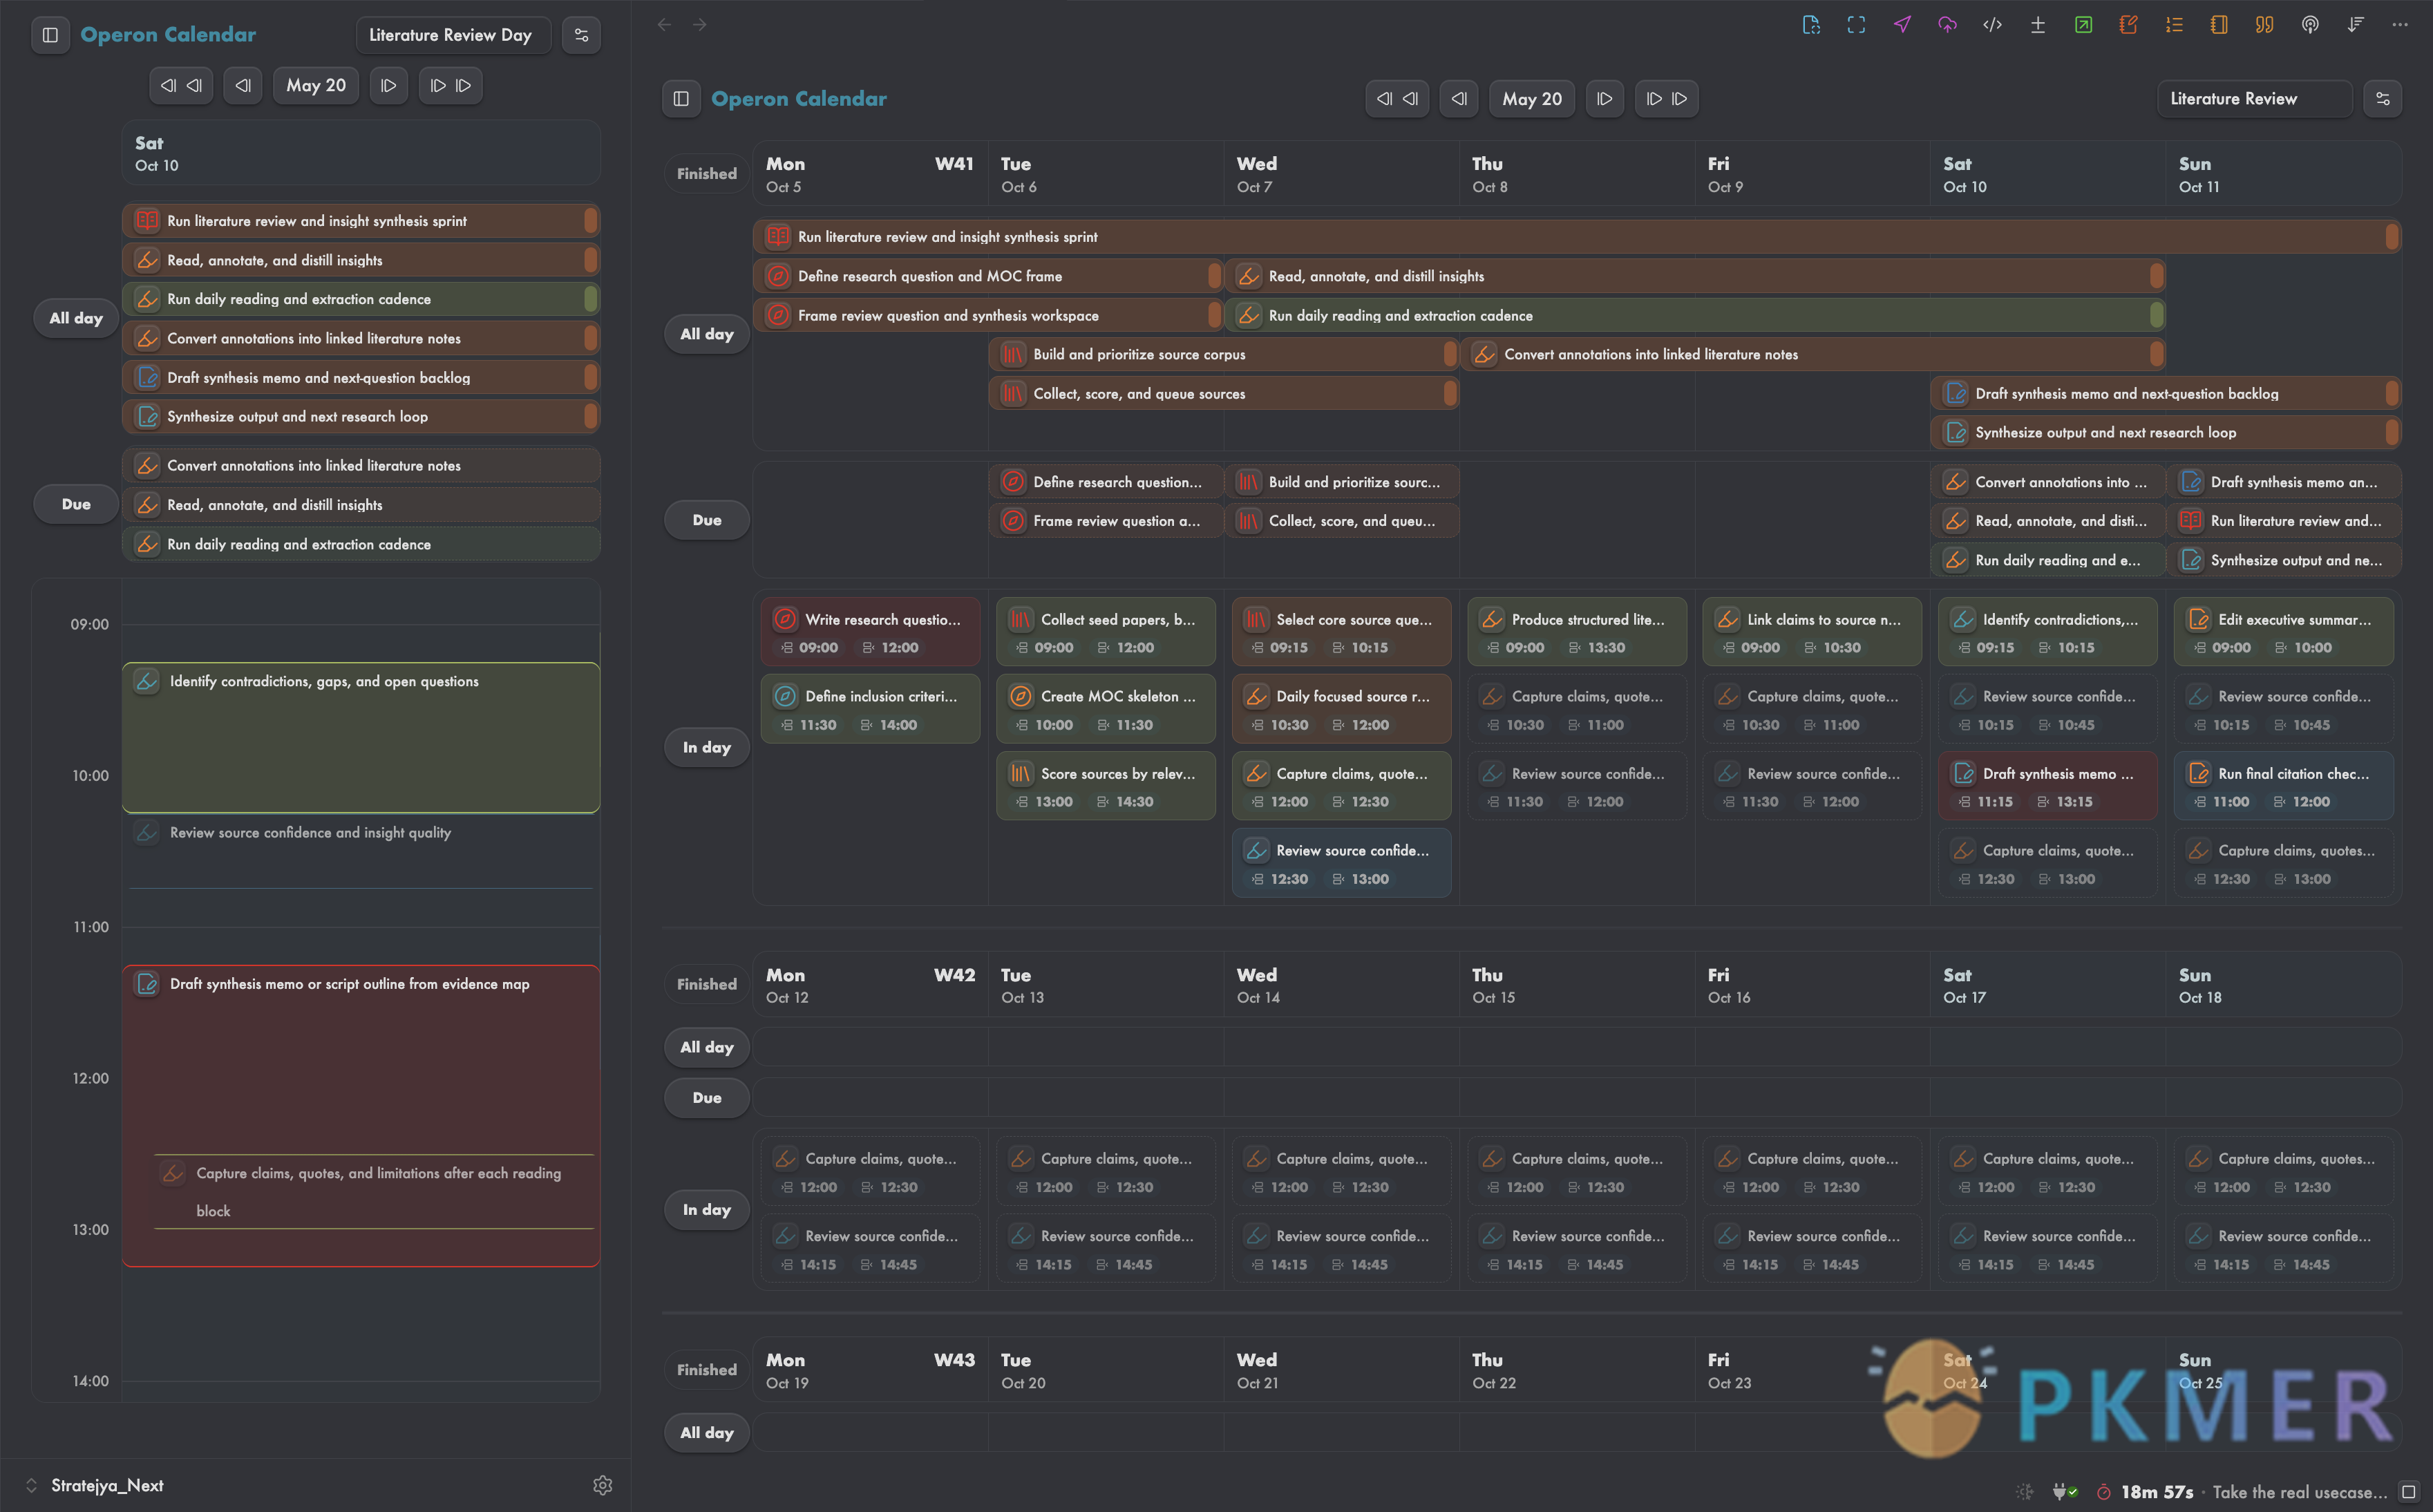
Task: Toggle the Finished filter for week W41
Action: point(706,173)
